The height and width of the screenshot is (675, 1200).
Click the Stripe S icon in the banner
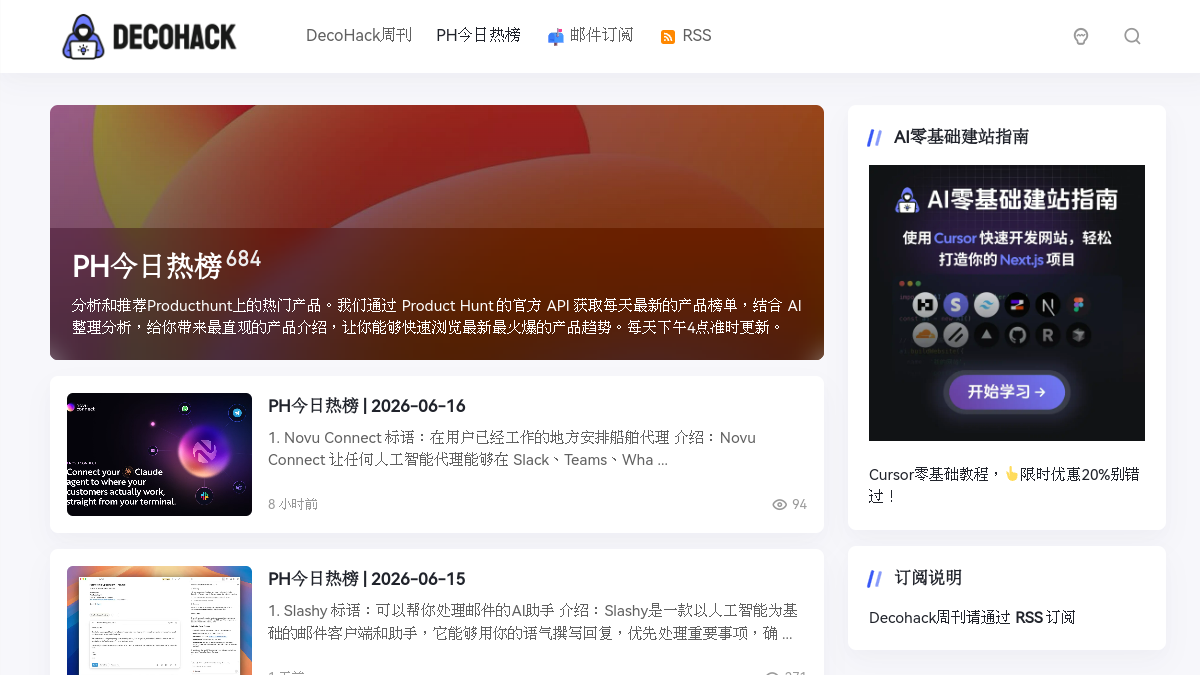956,304
